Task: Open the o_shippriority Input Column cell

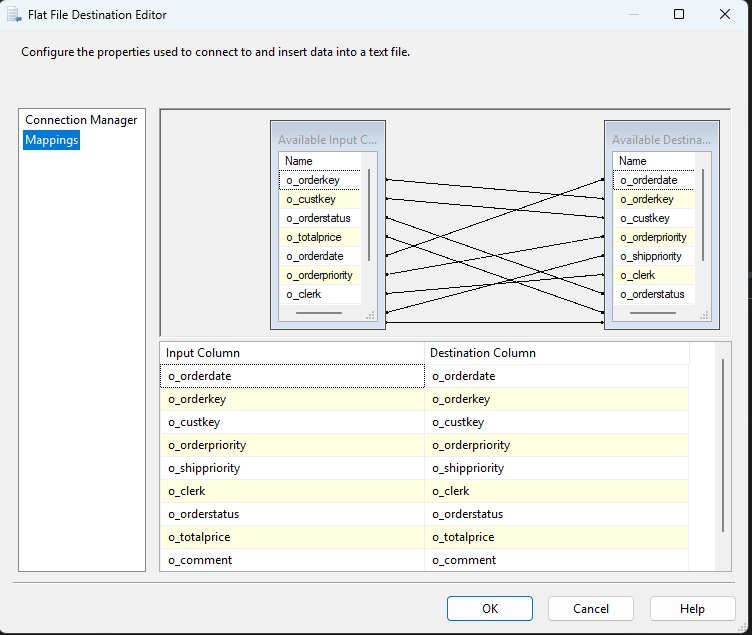Action: (292, 468)
